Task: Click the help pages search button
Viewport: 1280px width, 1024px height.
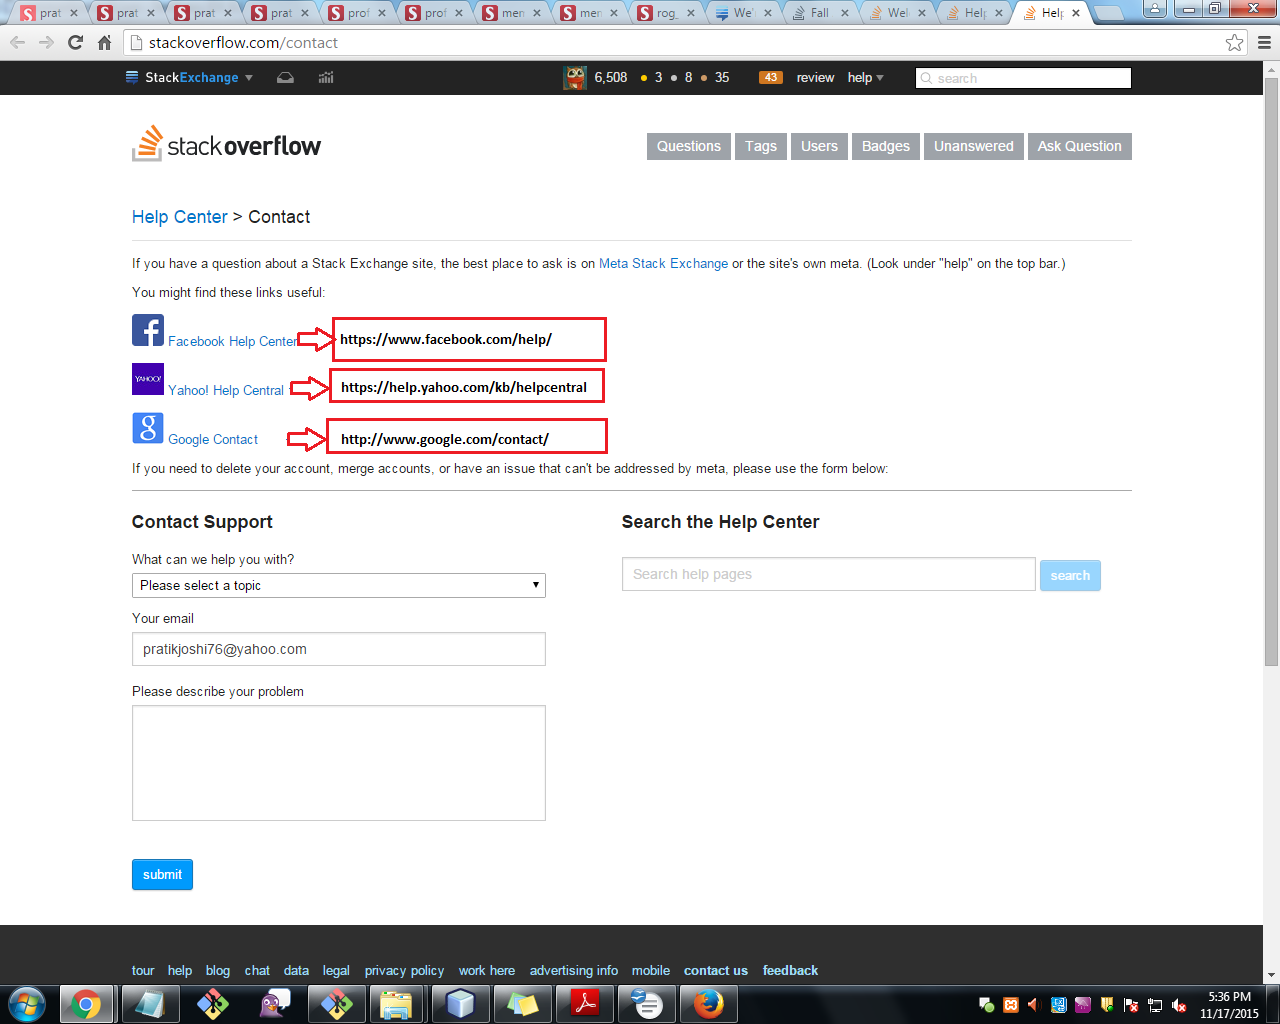Action: click(1070, 575)
